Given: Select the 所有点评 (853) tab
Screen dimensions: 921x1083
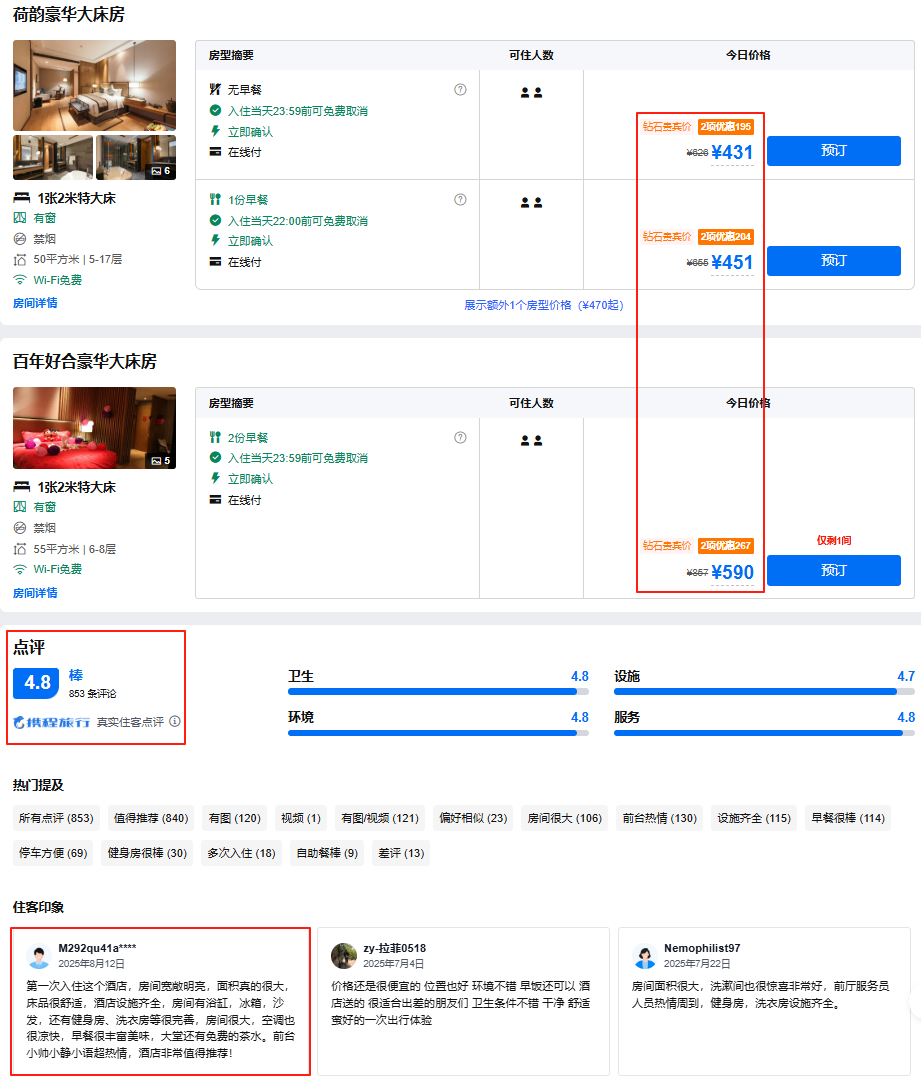Looking at the screenshot, I should tap(56, 818).
